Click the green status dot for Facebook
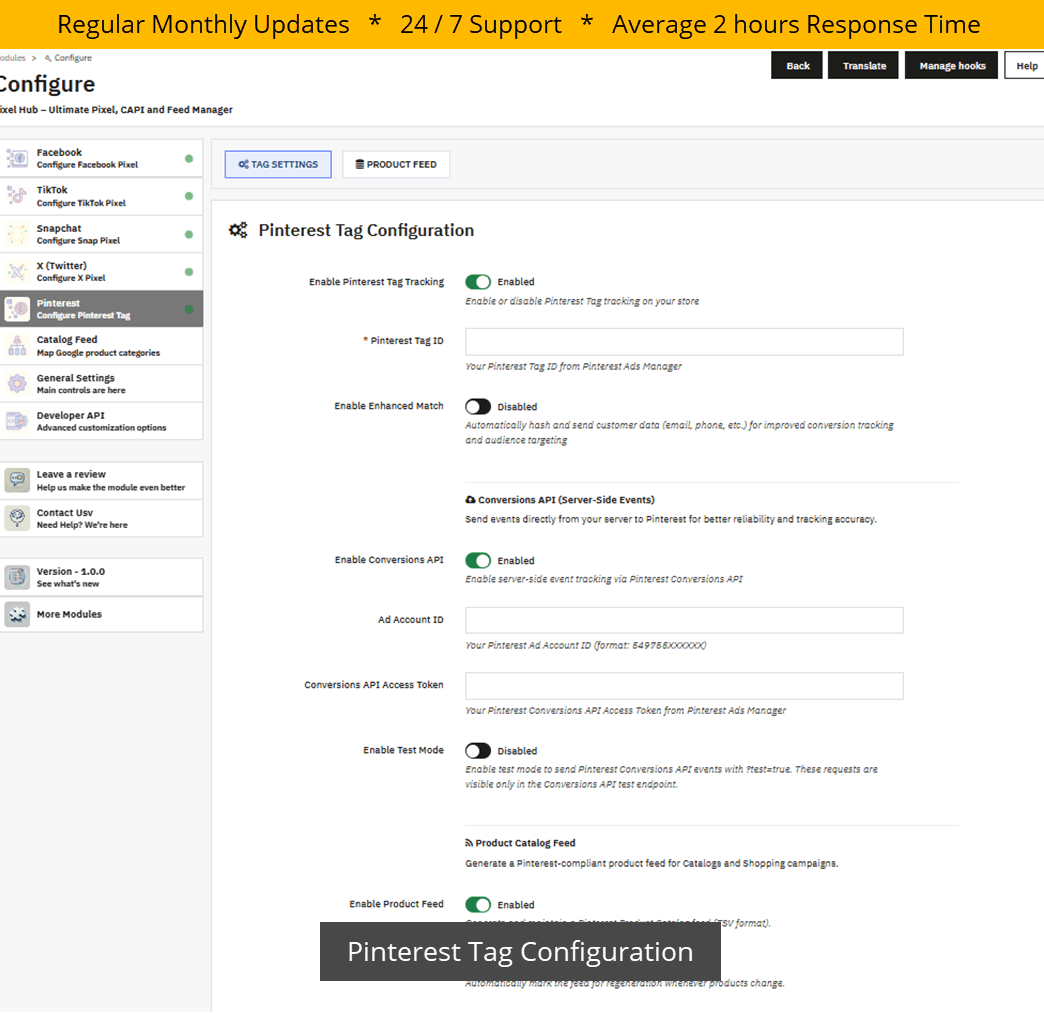Image resolution: width=1044 pixels, height=1013 pixels. (x=189, y=159)
